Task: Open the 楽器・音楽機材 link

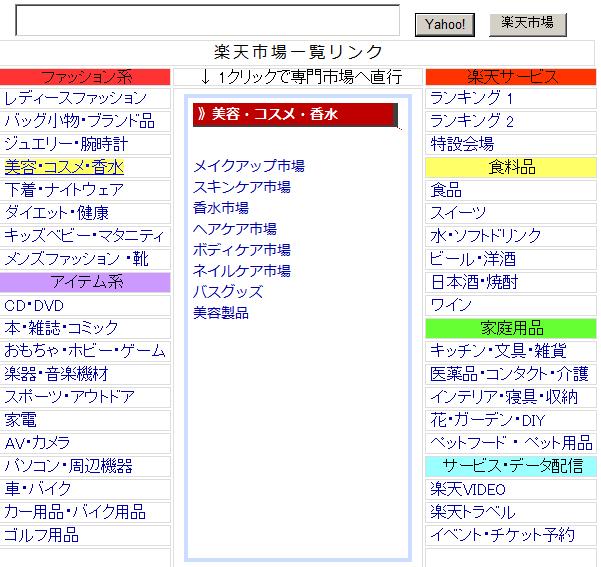Action: click(x=57, y=374)
